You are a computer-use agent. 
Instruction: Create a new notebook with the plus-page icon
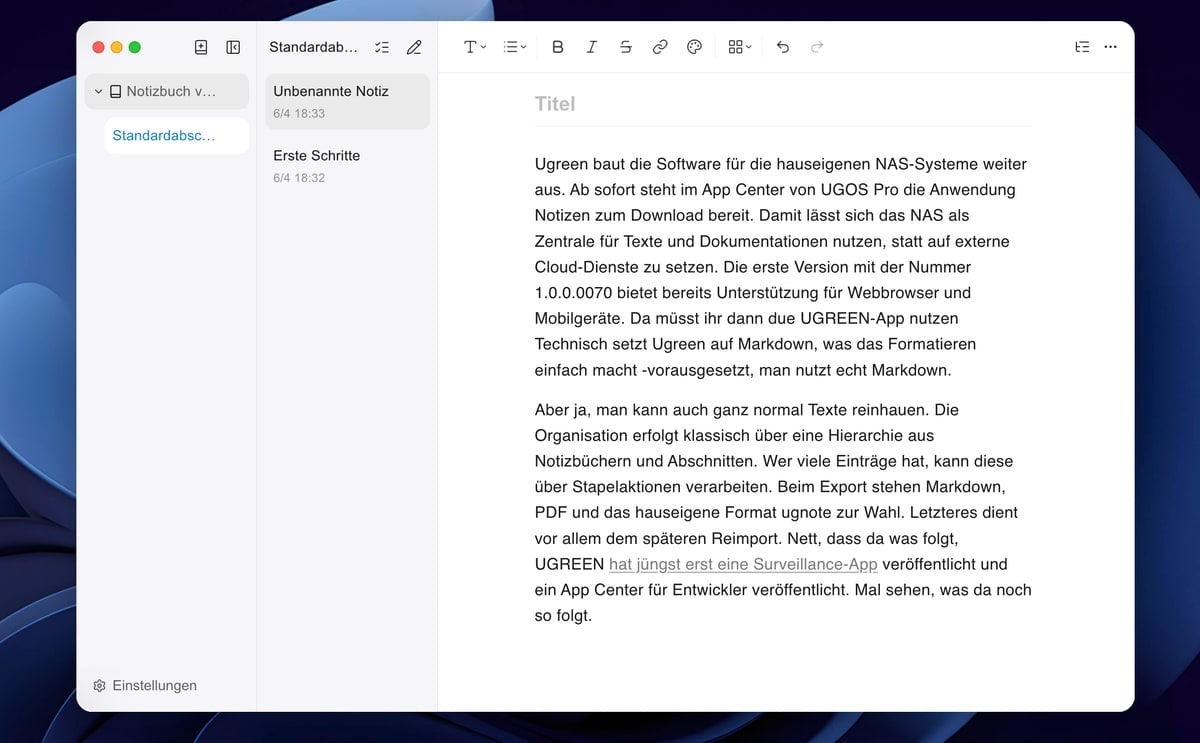pyautogui.click(x=201, y=47)
